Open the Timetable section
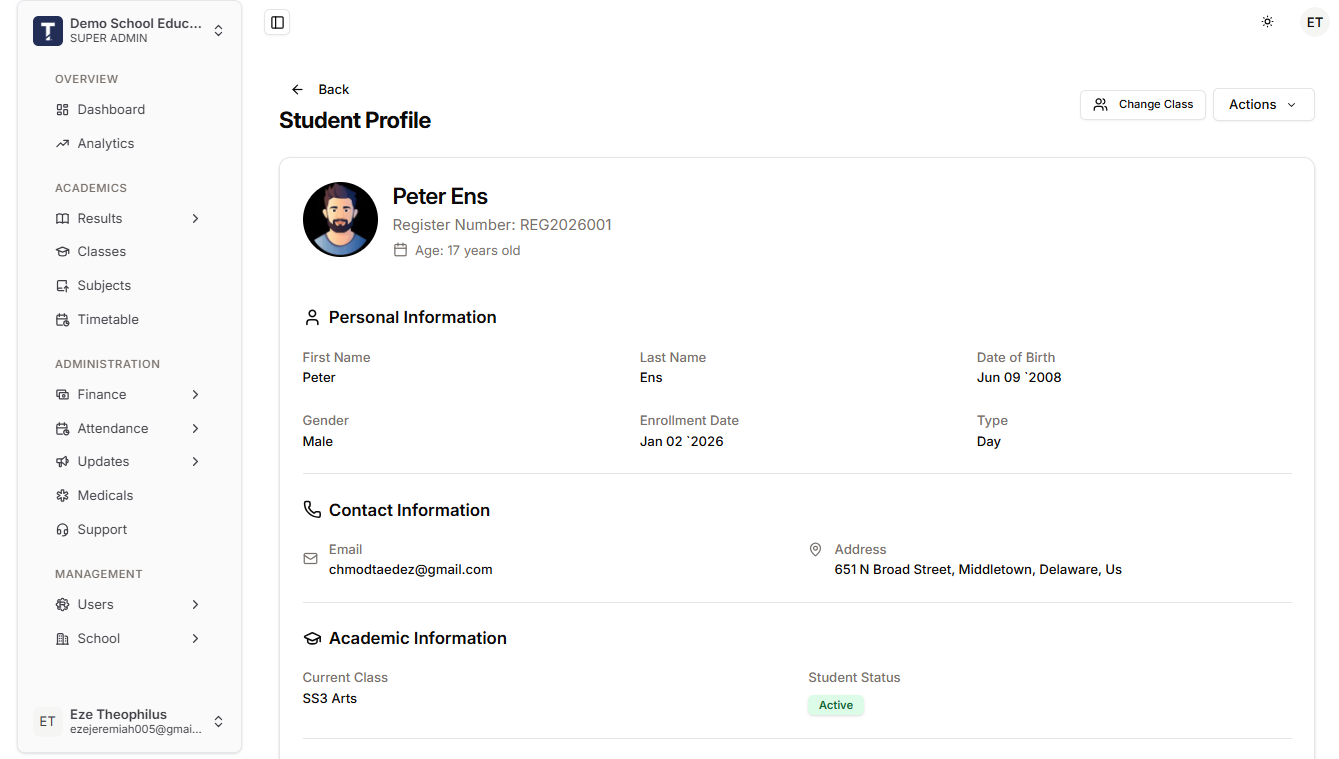1339x759 pixels. pyautogui.click(x=108, y=319)
